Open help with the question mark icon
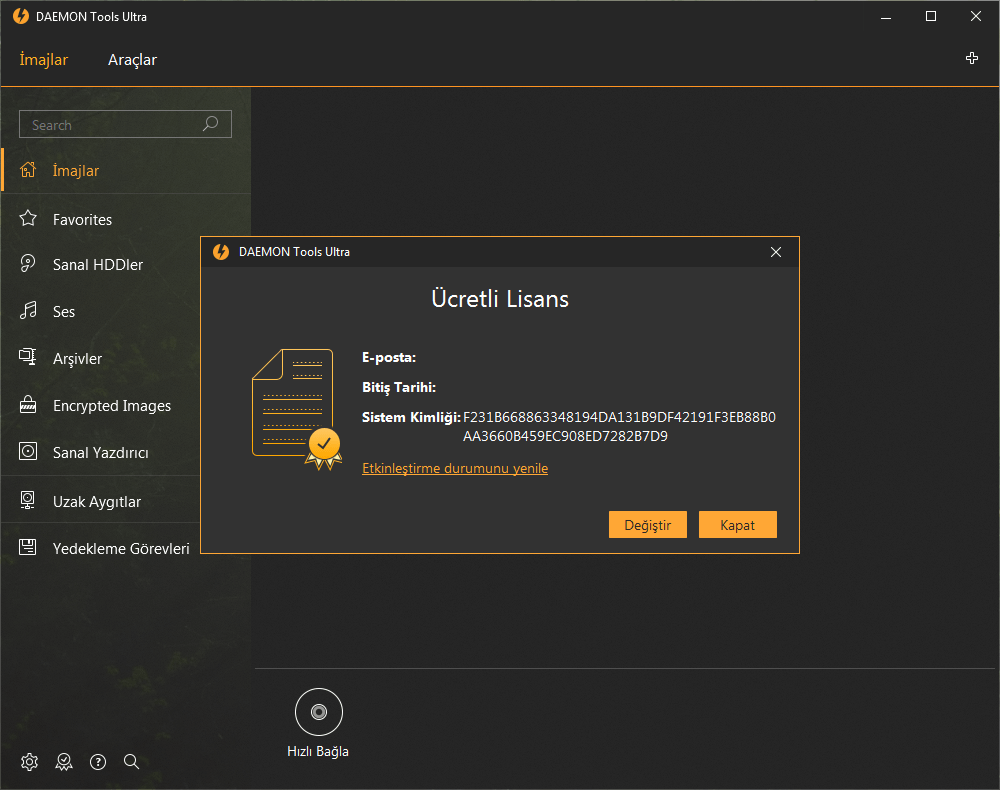Viewport: 1000px width, 790px height. tap(97, 761)
